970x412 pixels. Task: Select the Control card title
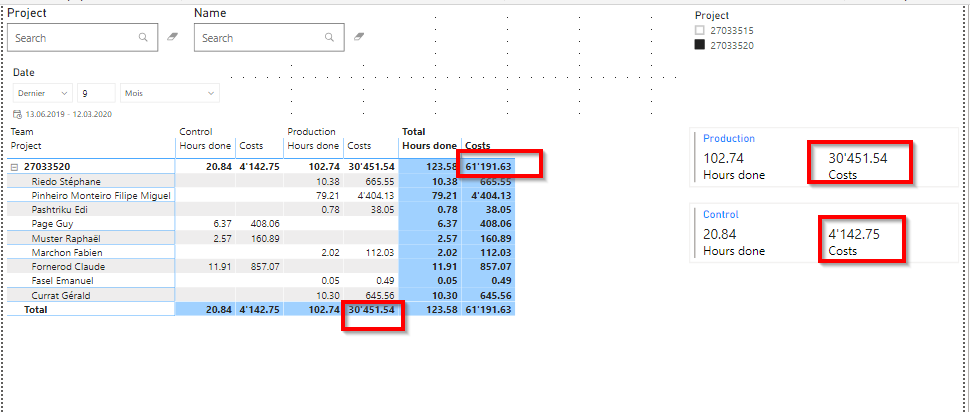721,215
